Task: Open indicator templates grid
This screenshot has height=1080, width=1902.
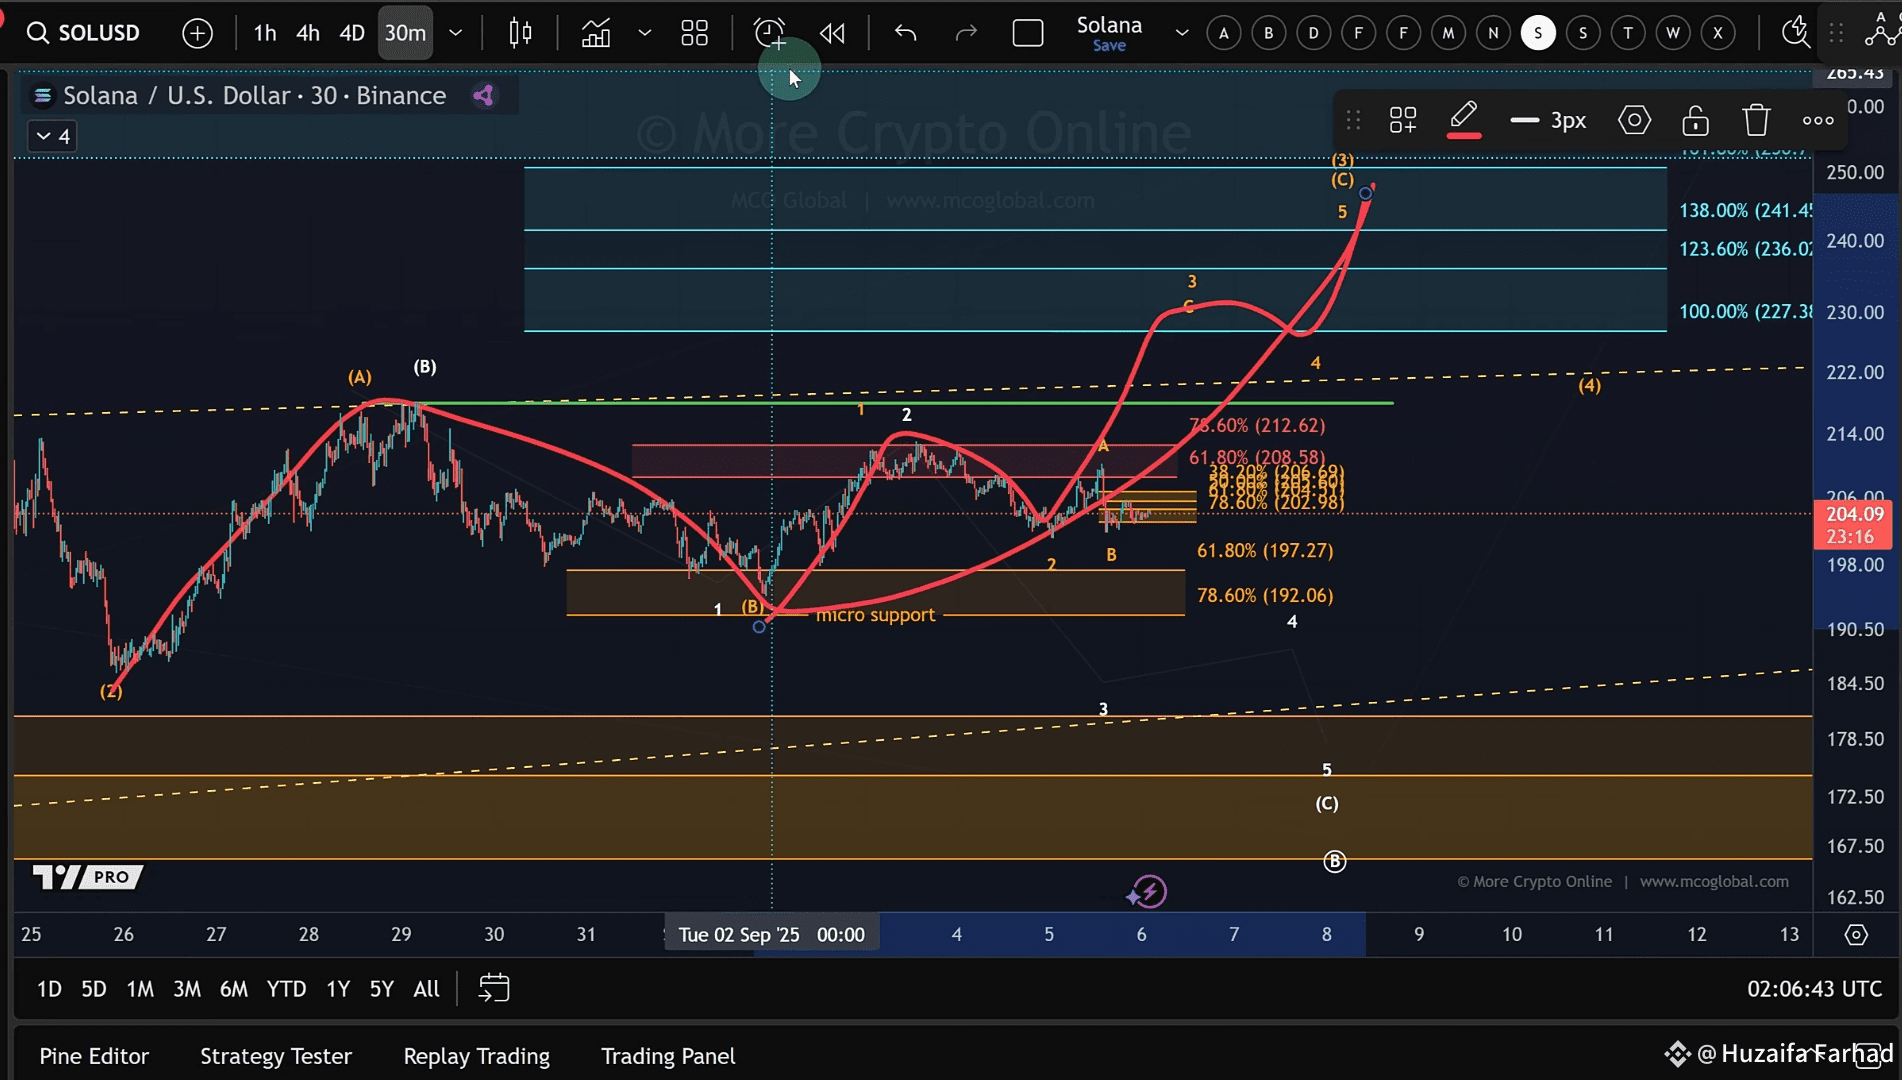Action: 694,33
